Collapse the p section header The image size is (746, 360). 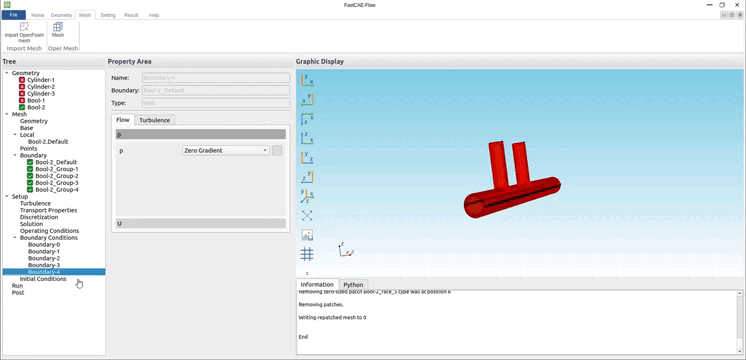coord(201,135)
